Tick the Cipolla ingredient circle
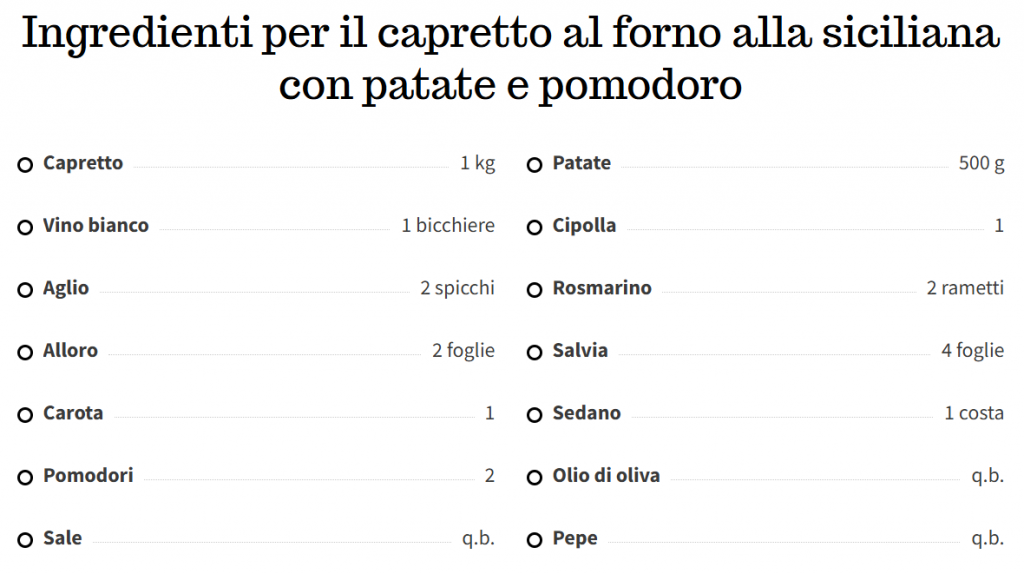The height and width of the screenshot is (574, 1024). (x=534, y=227)
